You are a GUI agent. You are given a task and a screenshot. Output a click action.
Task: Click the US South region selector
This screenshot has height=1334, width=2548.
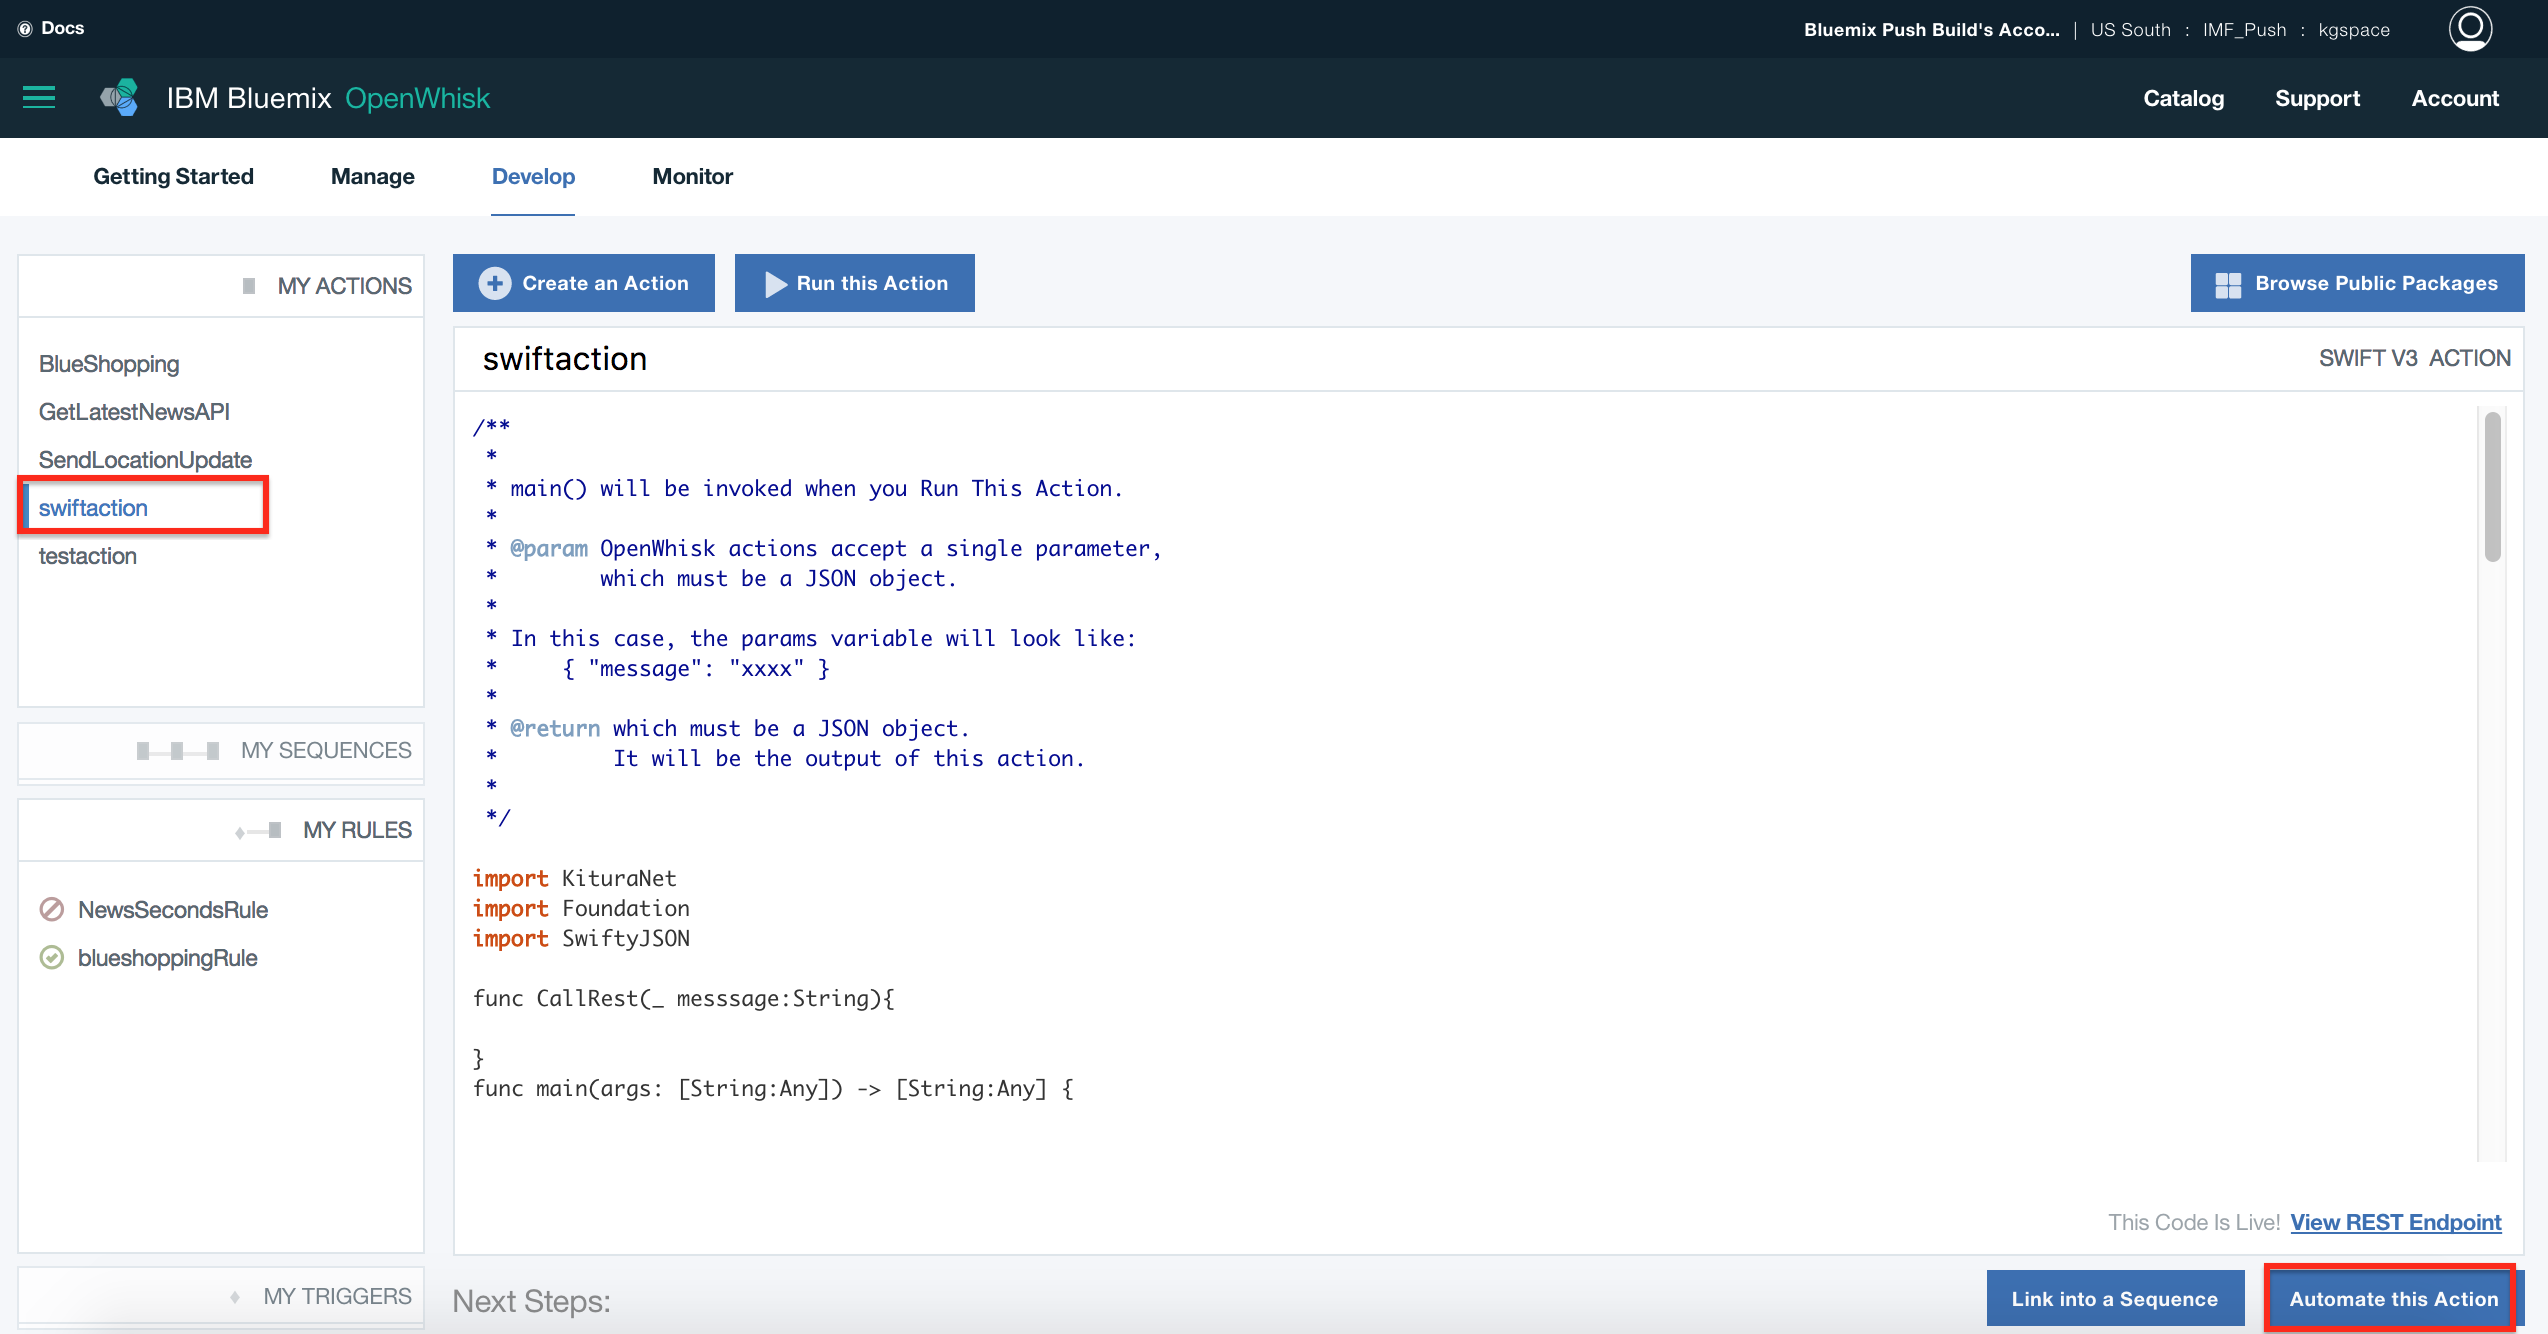[2130, 30]
